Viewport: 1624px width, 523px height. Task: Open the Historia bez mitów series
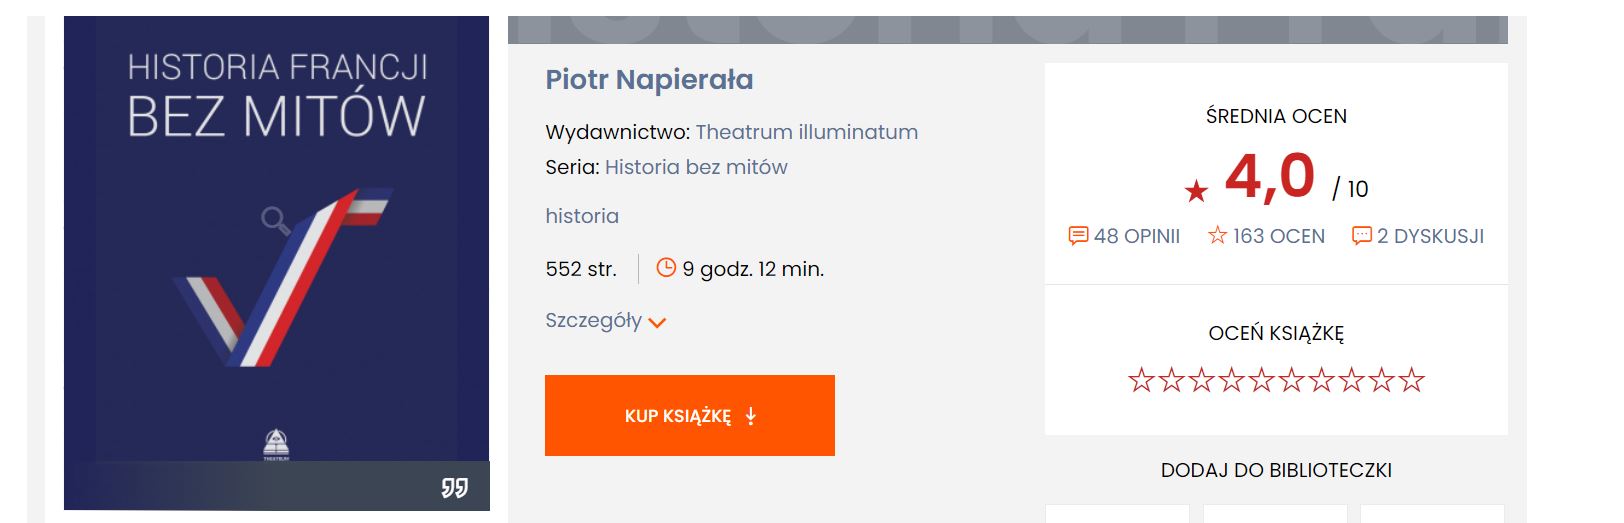tap(696, 167)
